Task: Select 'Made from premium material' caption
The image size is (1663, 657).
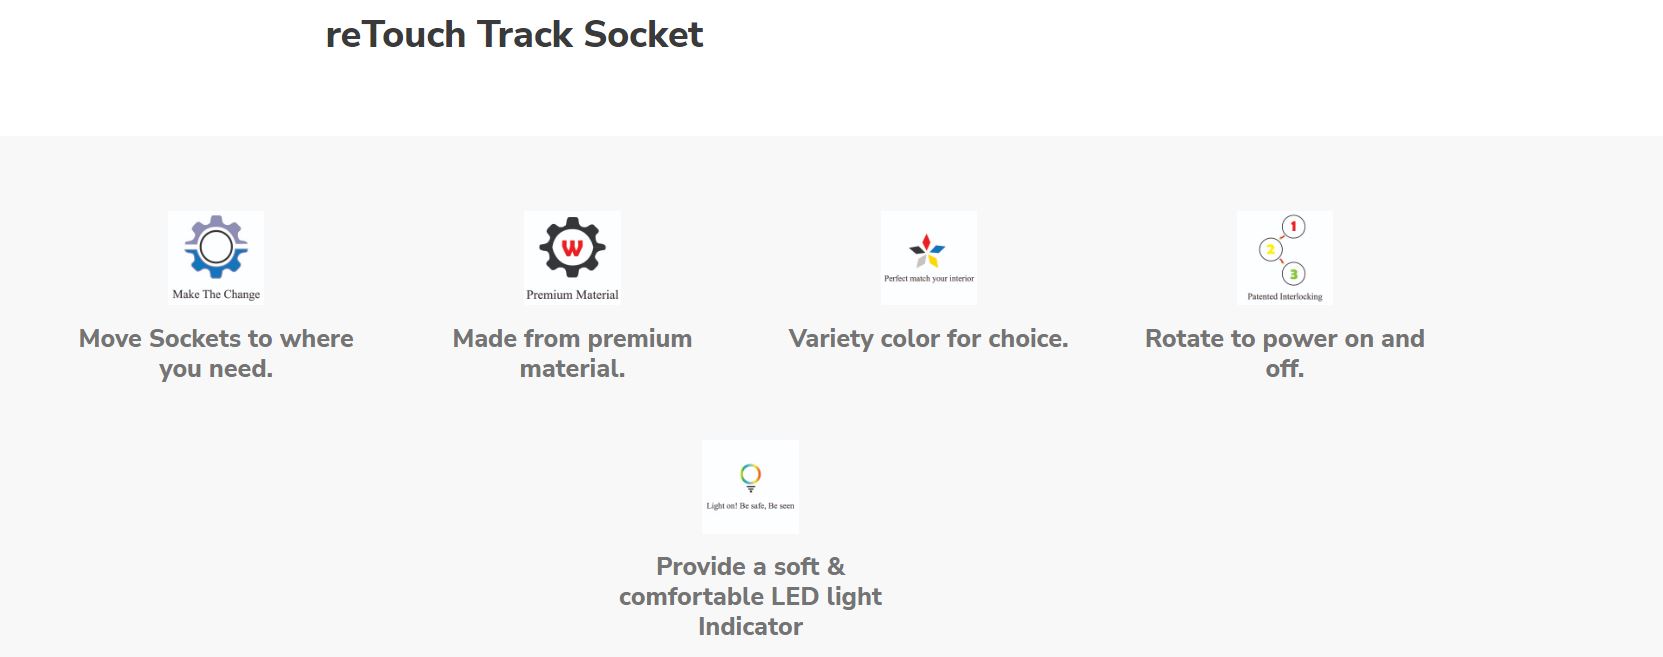Action: [x=572, y=353]
